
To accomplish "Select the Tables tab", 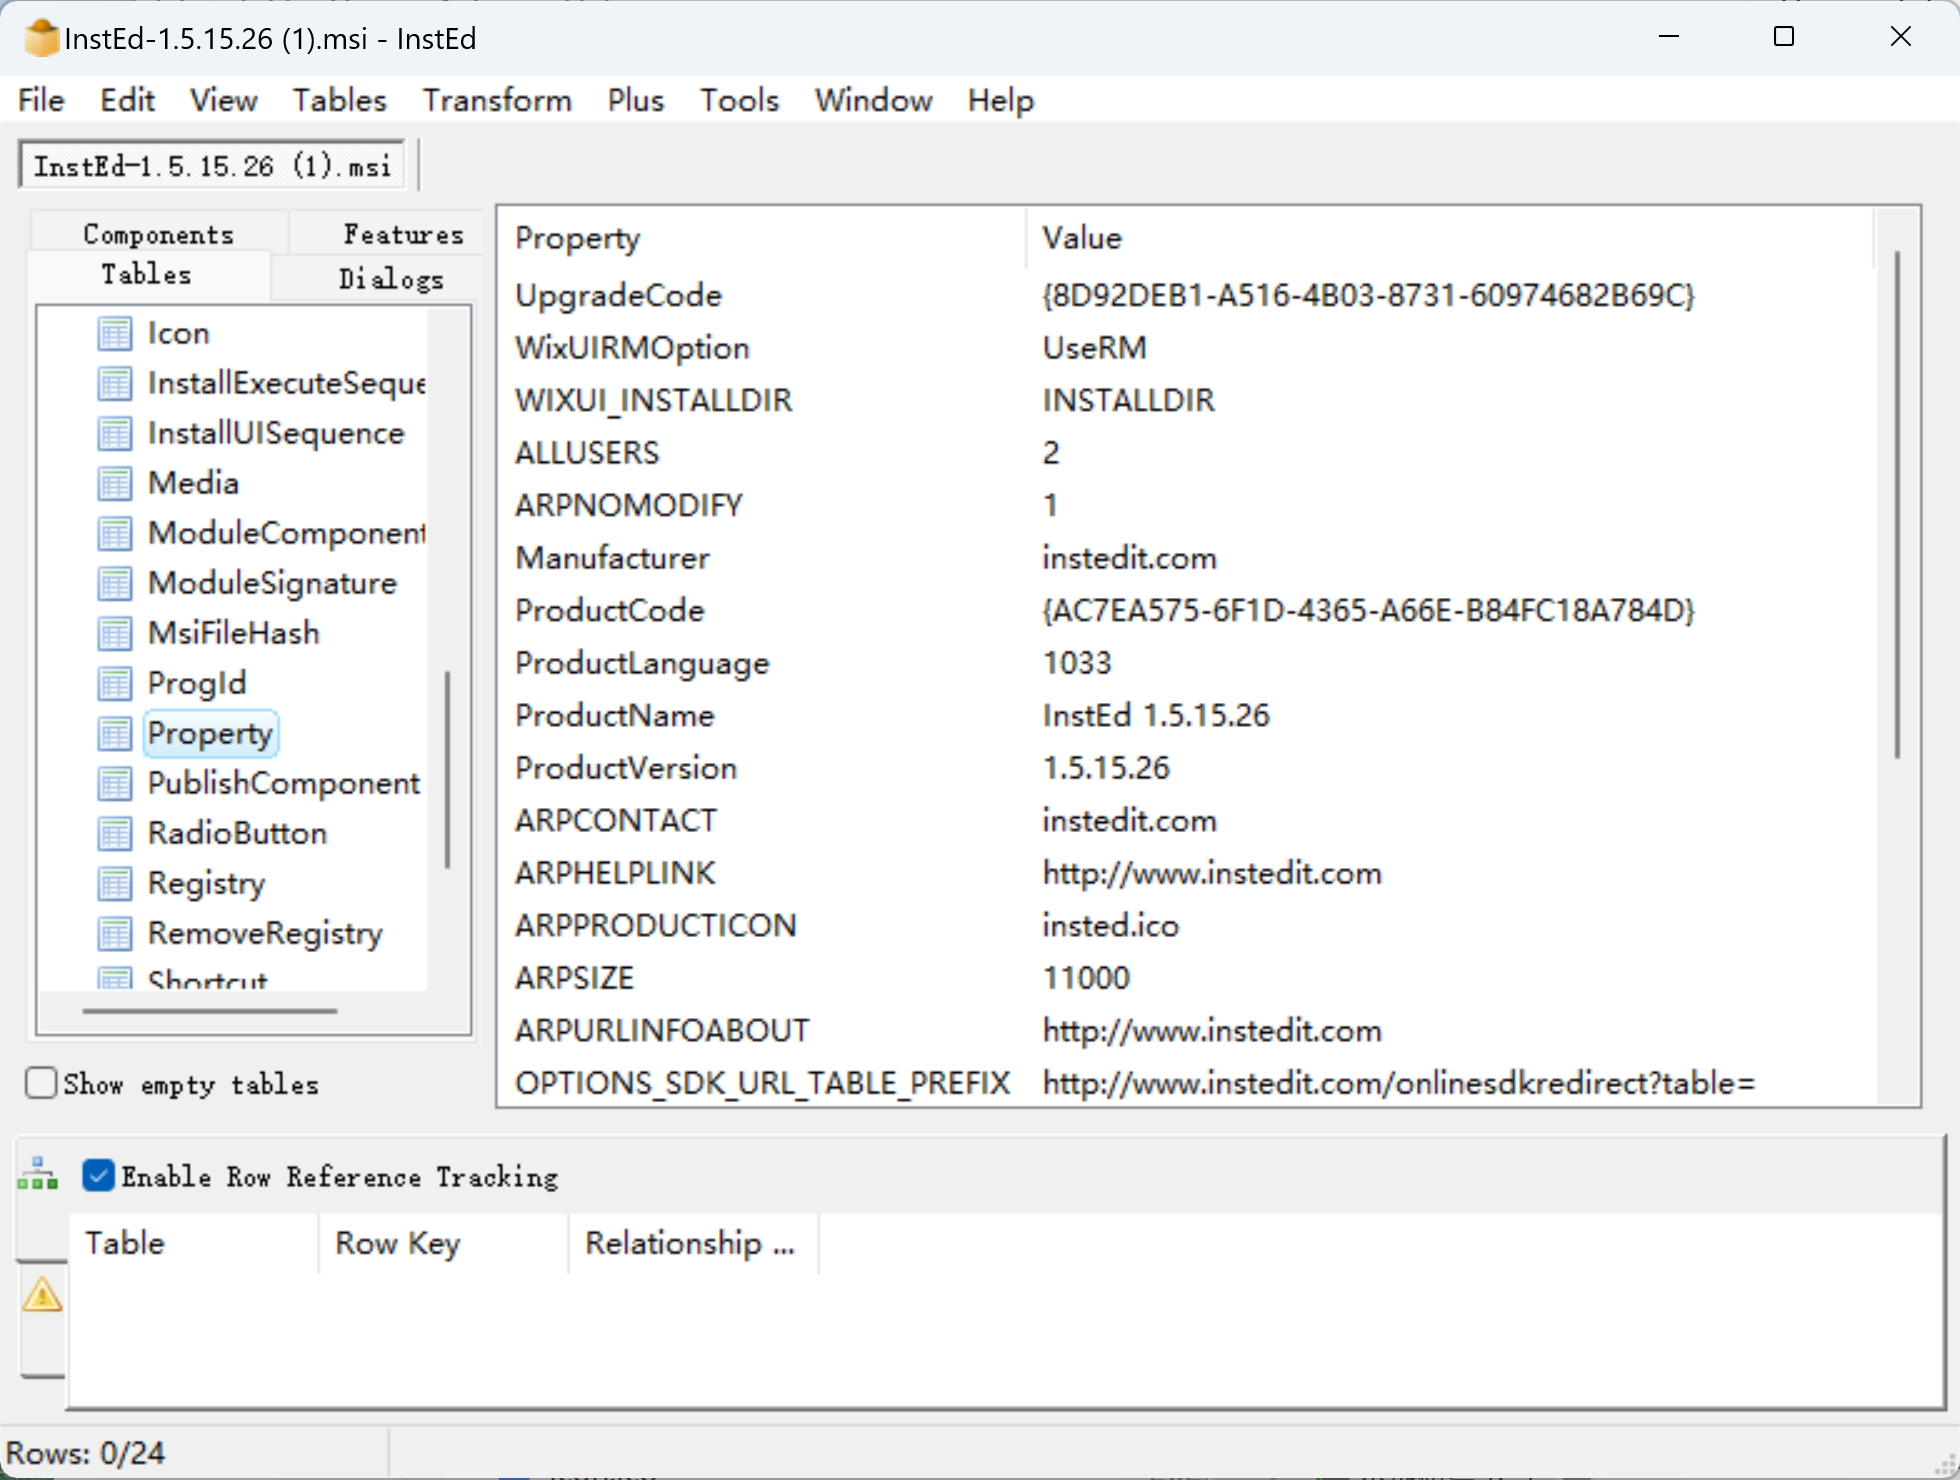I will pos(147,274).
